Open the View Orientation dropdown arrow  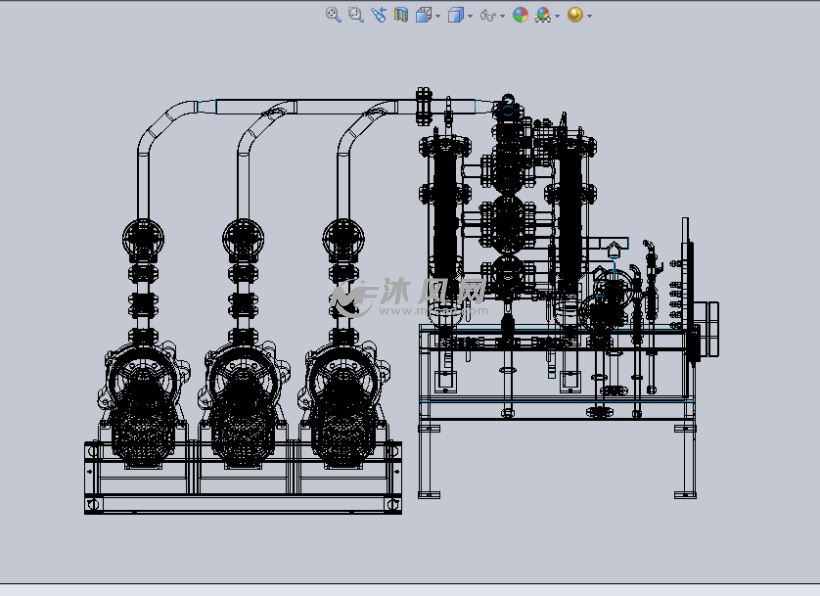click(x=437, y=16)
